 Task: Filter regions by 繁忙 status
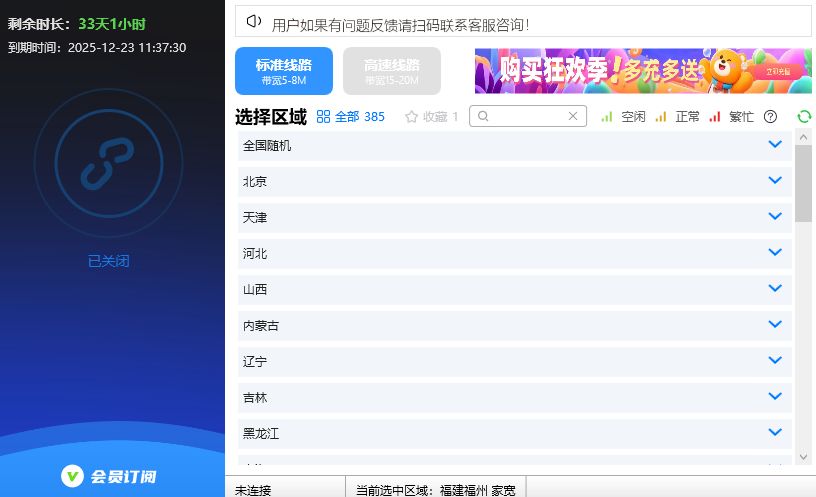click(731, 117)
